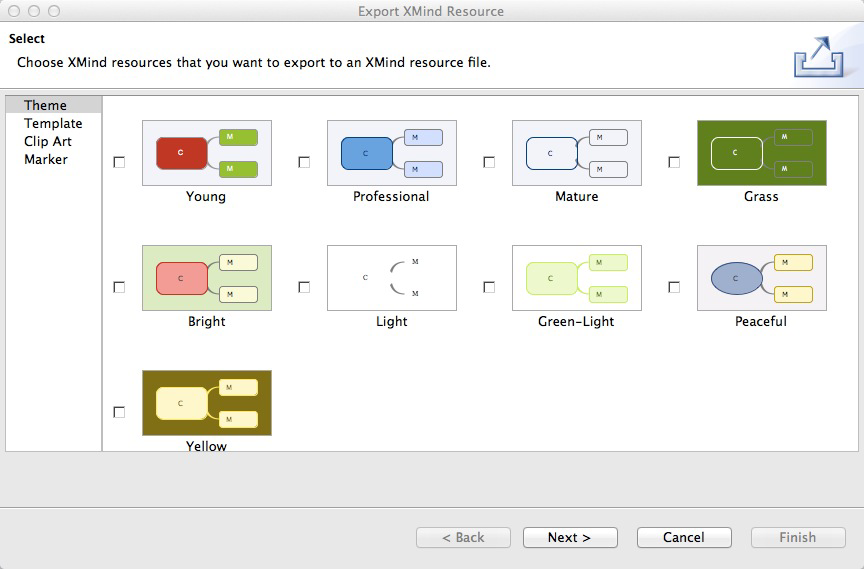Screen dimensions: 864x569
Task: Click the 'Professional' theme label
Action: [x=391, y=197]
